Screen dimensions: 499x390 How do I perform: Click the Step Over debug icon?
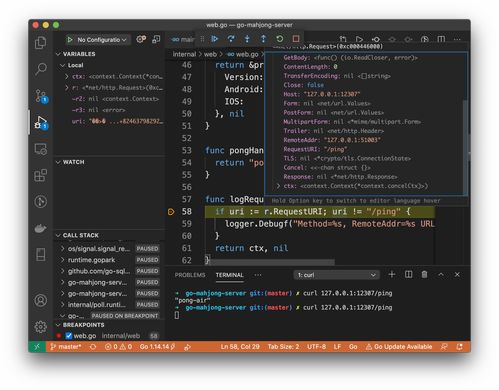tap(231, 39)
